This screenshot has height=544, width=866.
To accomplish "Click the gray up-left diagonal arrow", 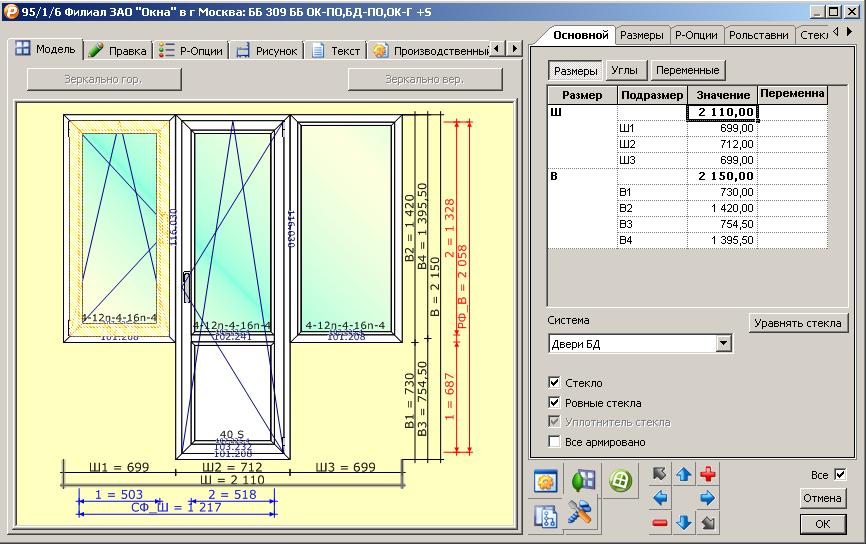I will [x=659, y=474].
